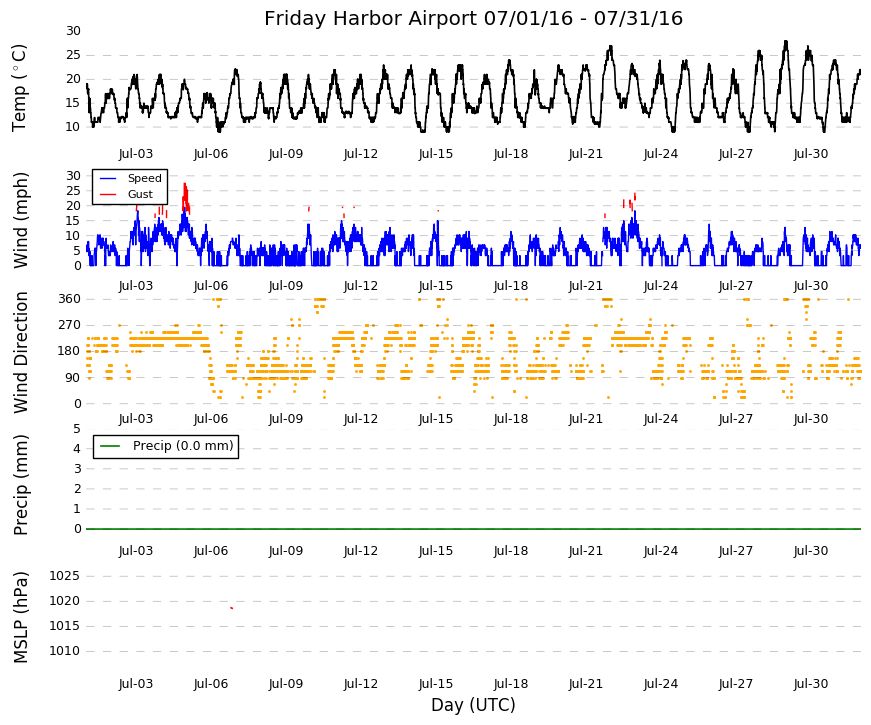Click the Gust legend label
This screenshot has width=871, height=725.
click(x=140, y=194)
